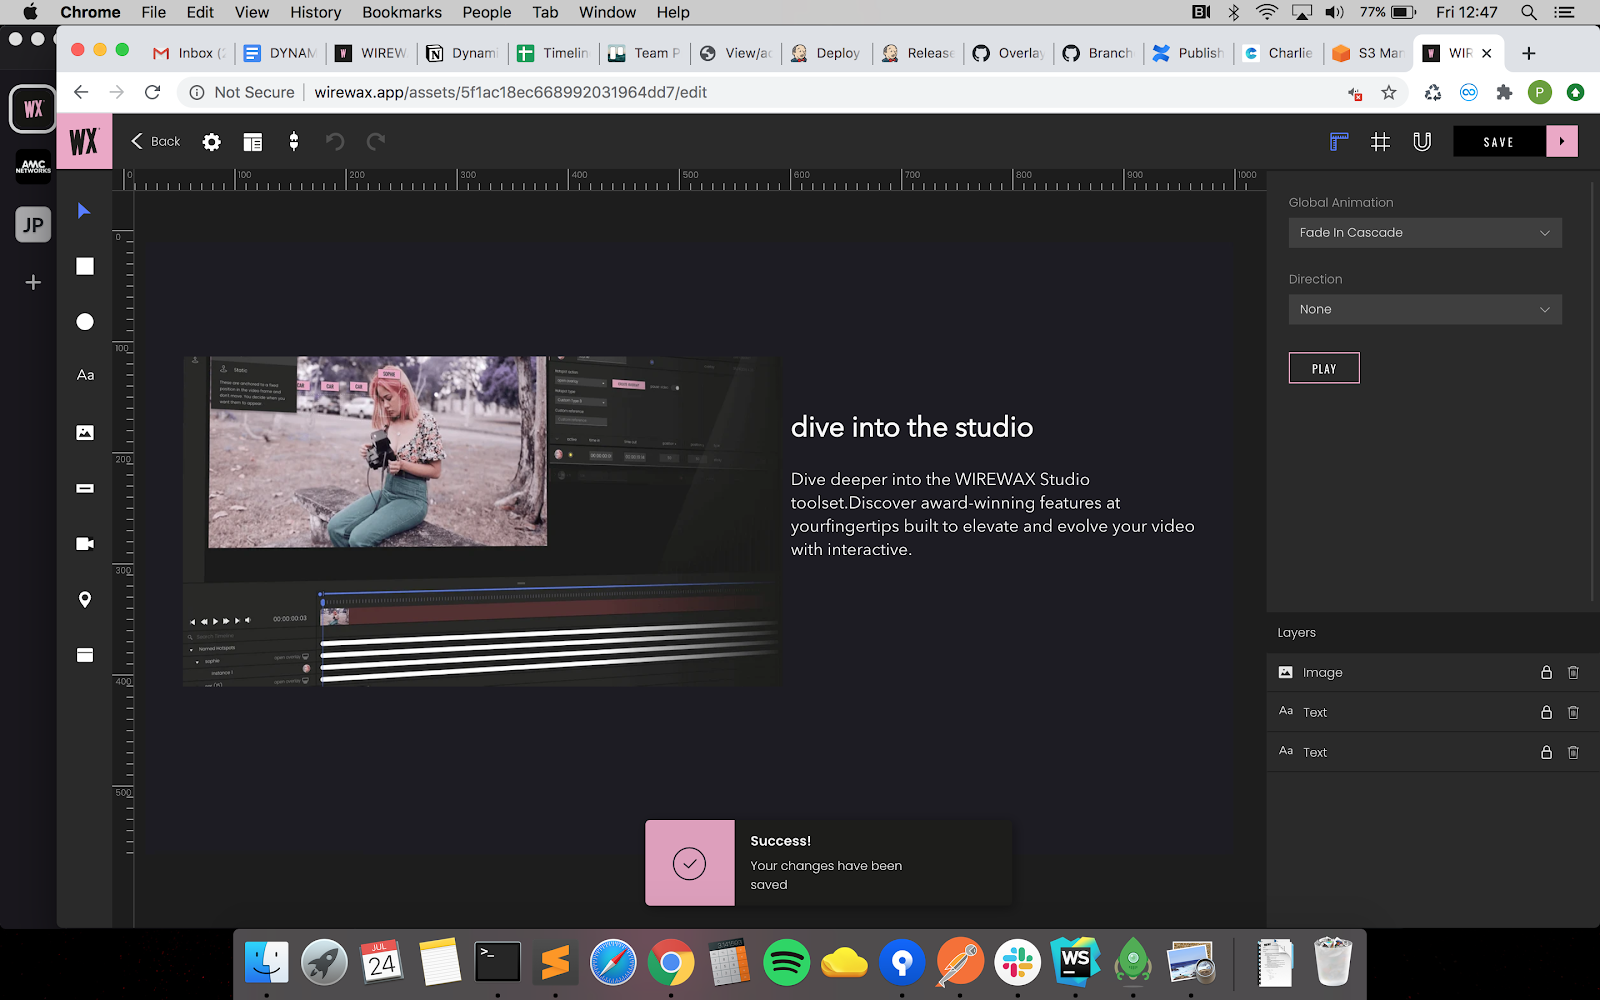This screenshot has height=1000, width=1600.
Task: Select the rectangle shape tool
Action: [x=85, y=266]
